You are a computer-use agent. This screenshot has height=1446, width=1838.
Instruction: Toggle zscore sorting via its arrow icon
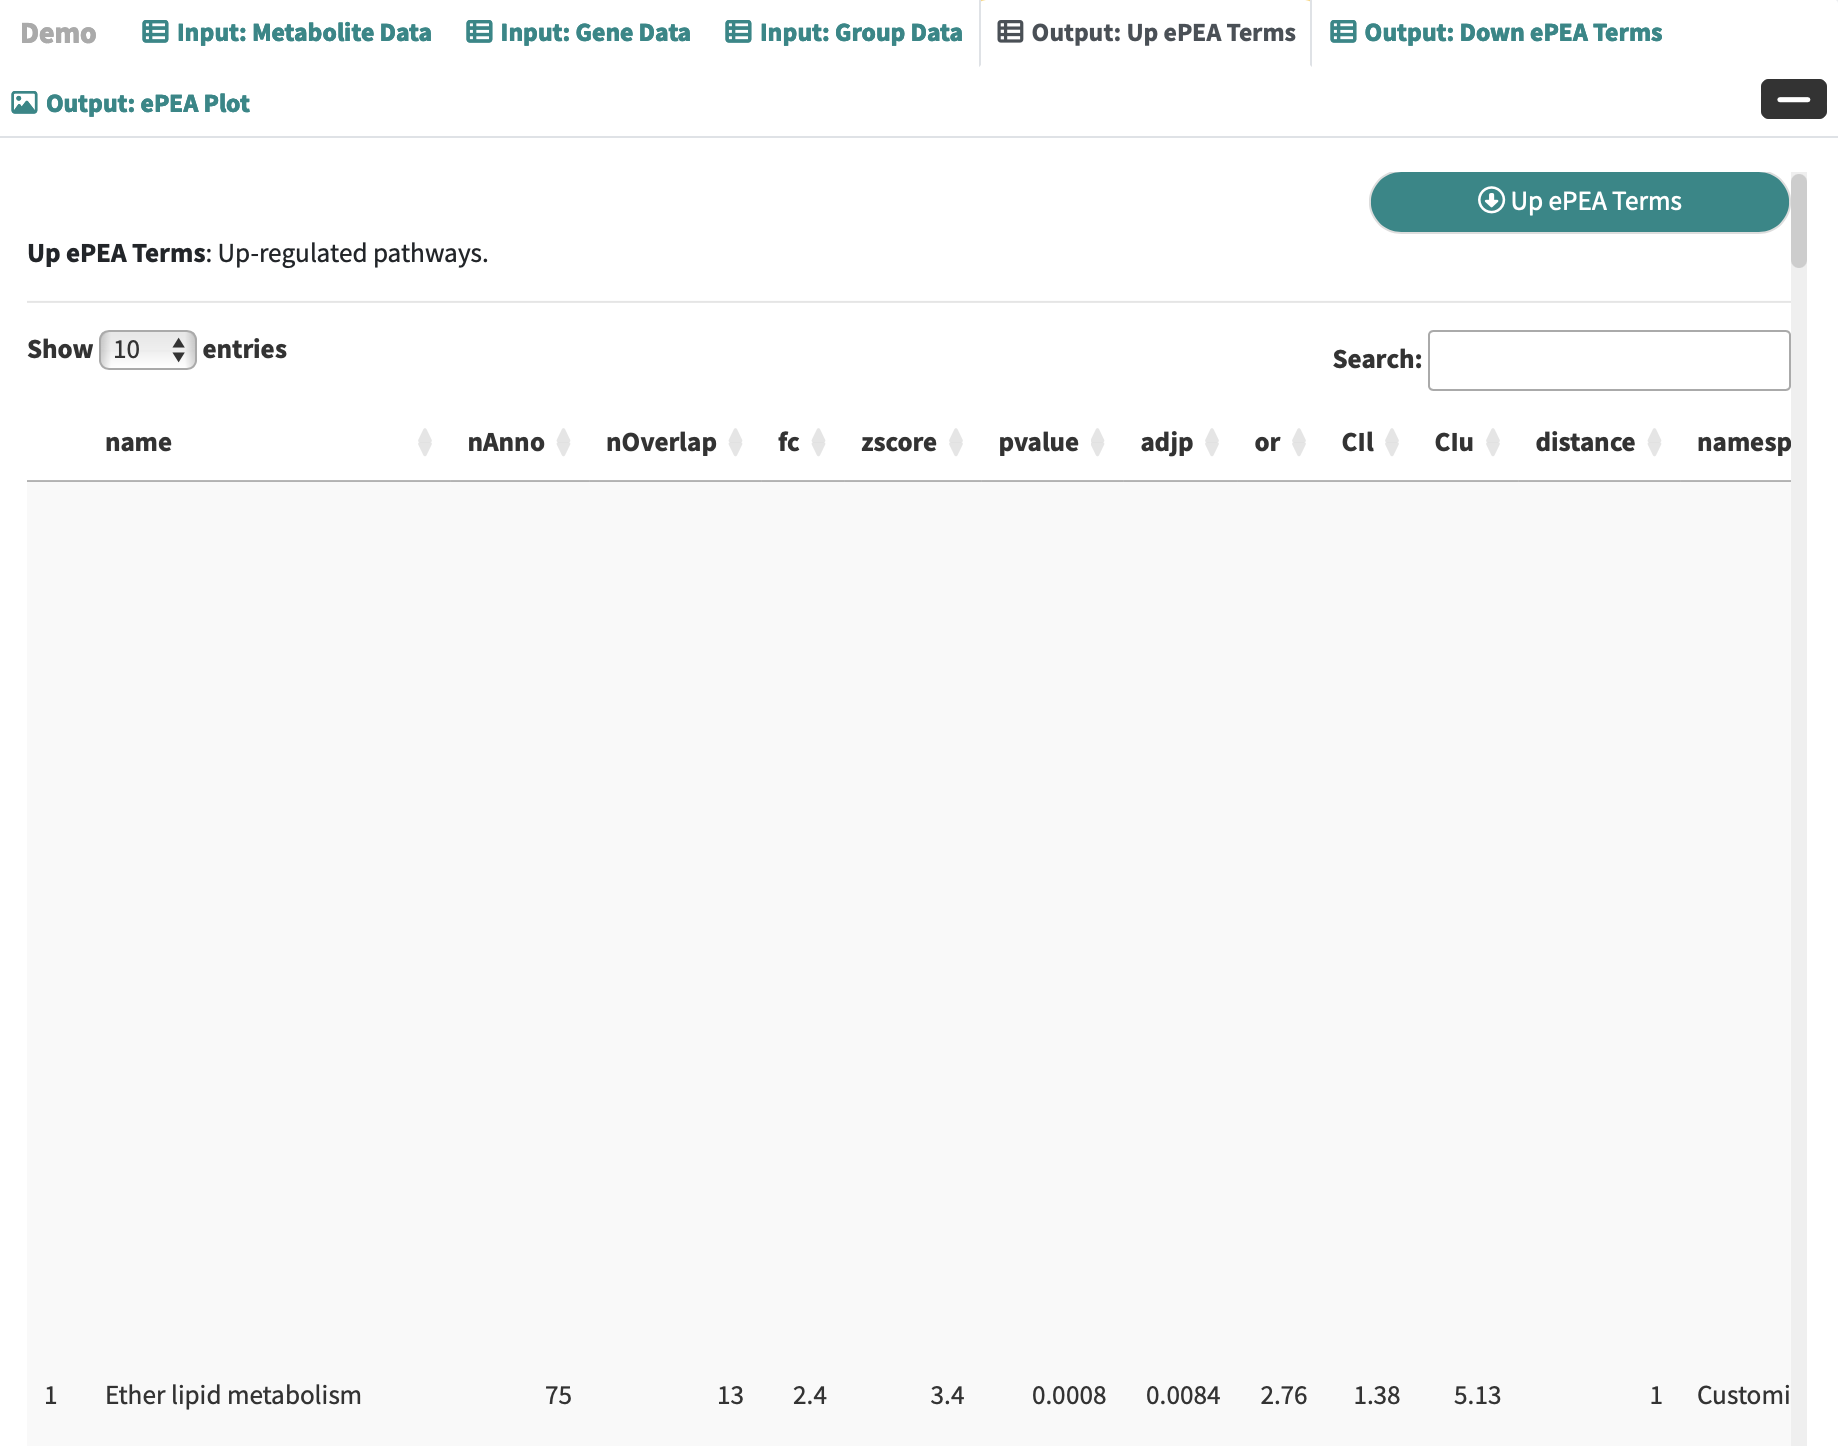(x=955, y=442)
